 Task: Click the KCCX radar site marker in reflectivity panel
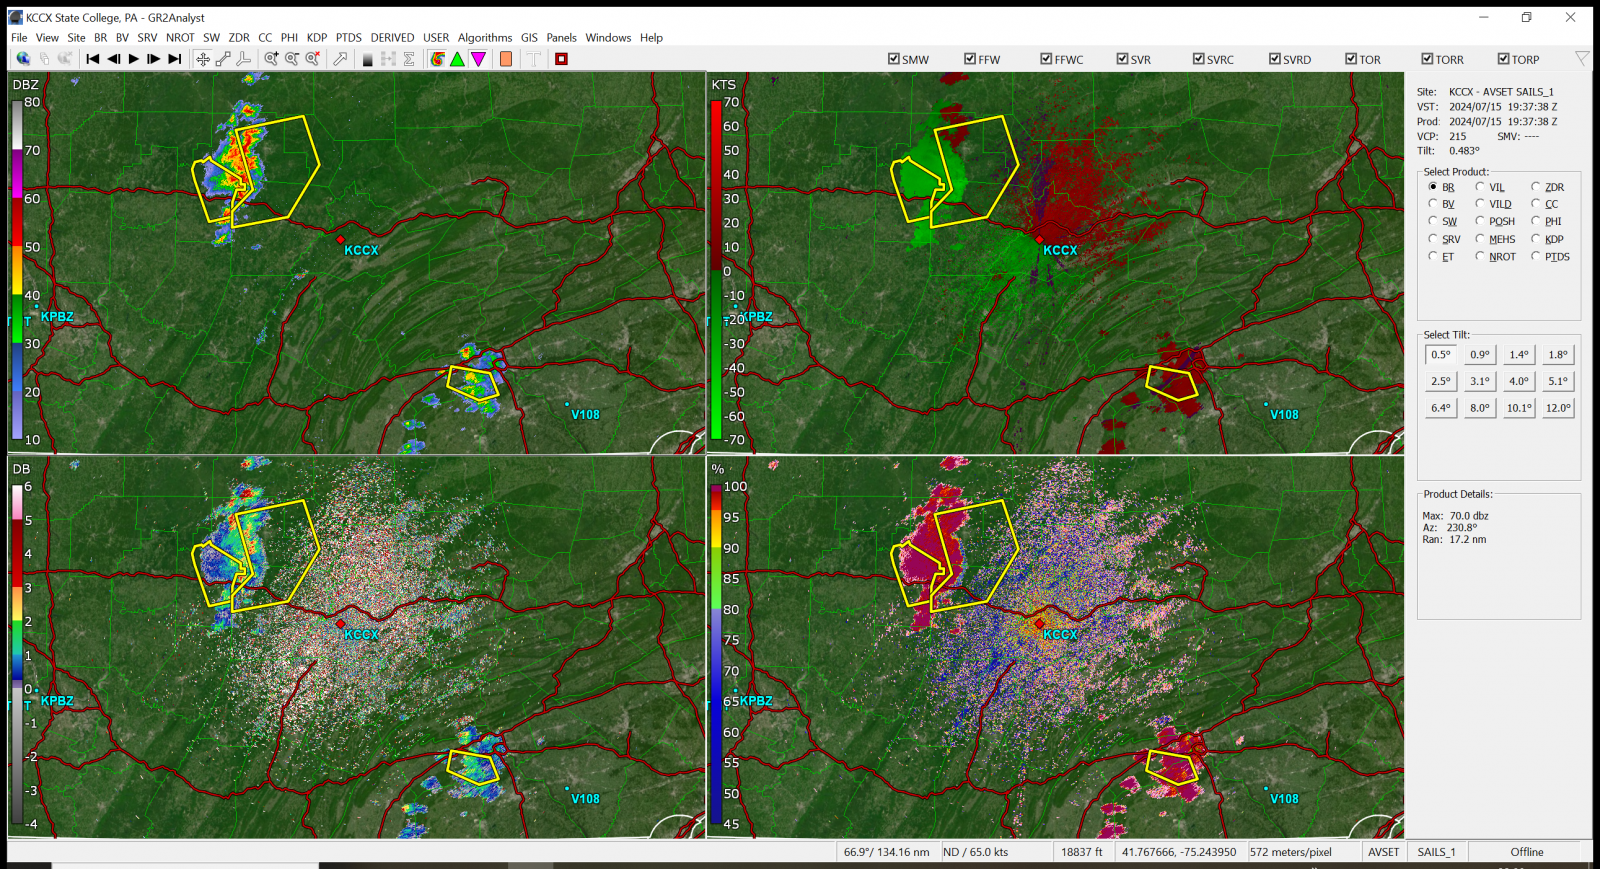pos(340,240)
